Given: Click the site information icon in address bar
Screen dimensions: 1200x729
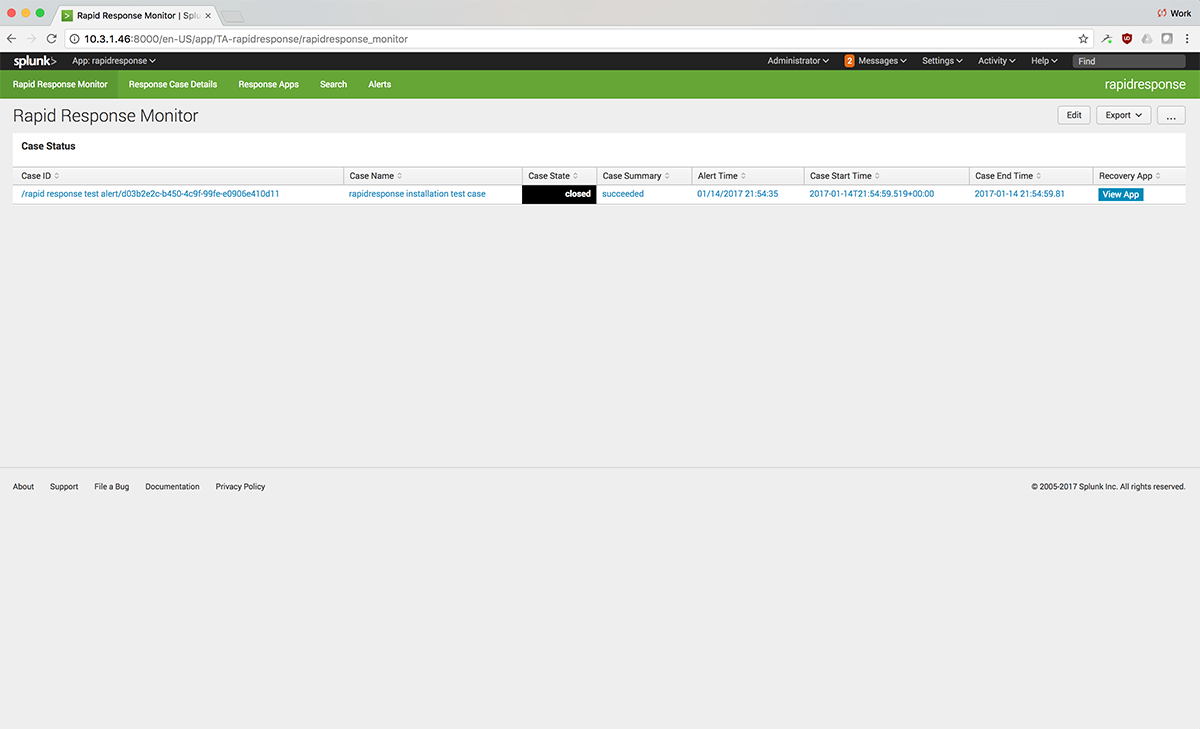Looking at the screenshot, I should (75, 39).
